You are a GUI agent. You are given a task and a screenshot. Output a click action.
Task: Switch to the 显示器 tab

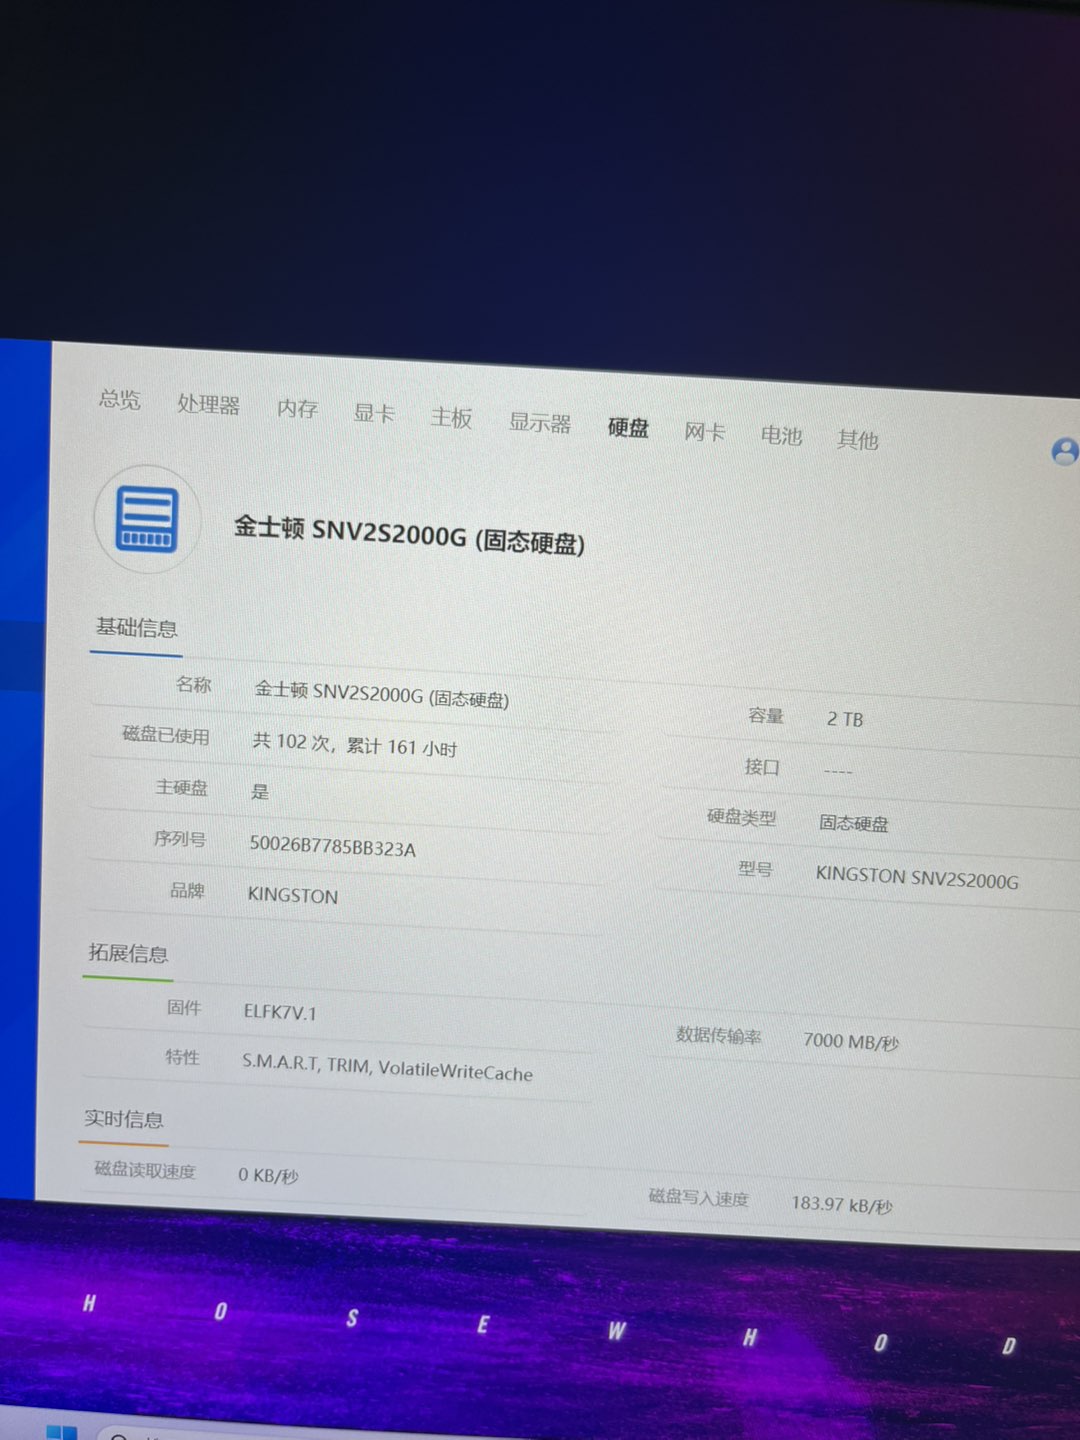540,422
